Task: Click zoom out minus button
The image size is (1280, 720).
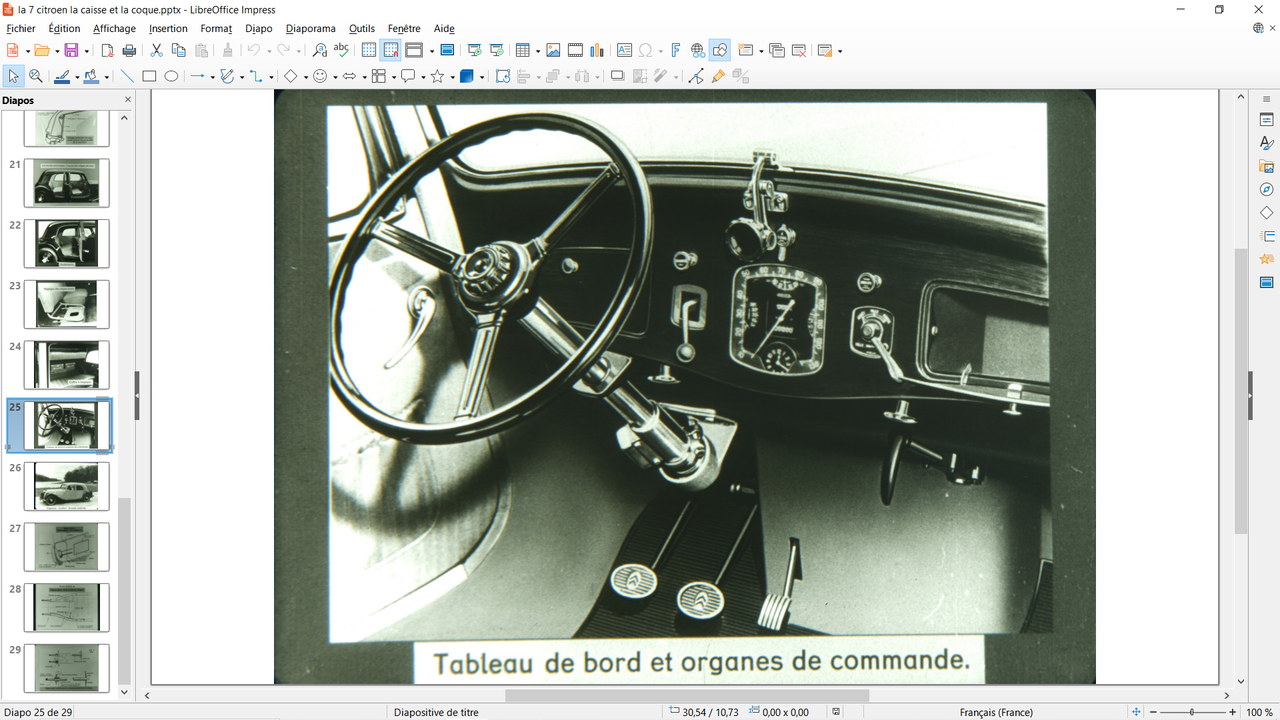Action: click(x=1153, y=712)
